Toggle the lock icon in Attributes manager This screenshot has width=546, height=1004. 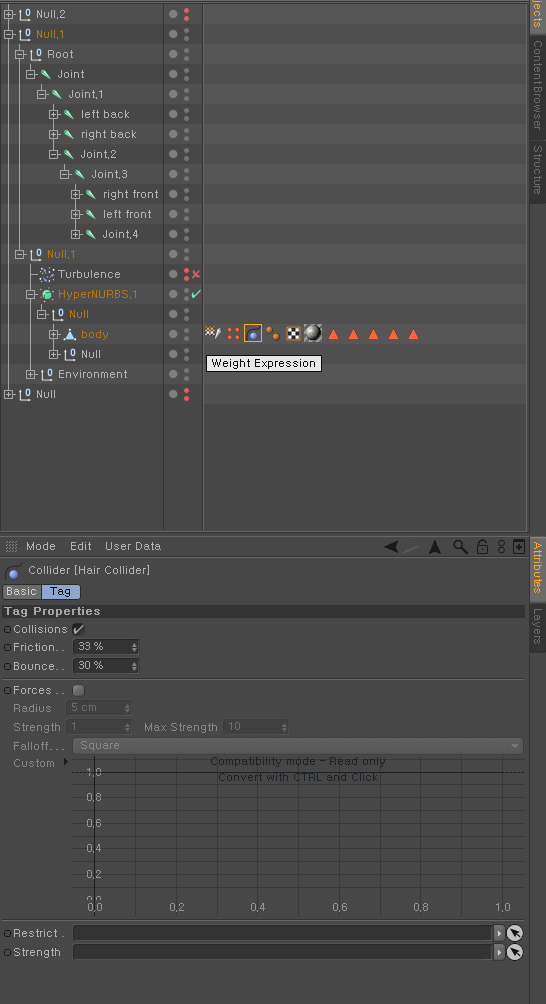(482, 547)
